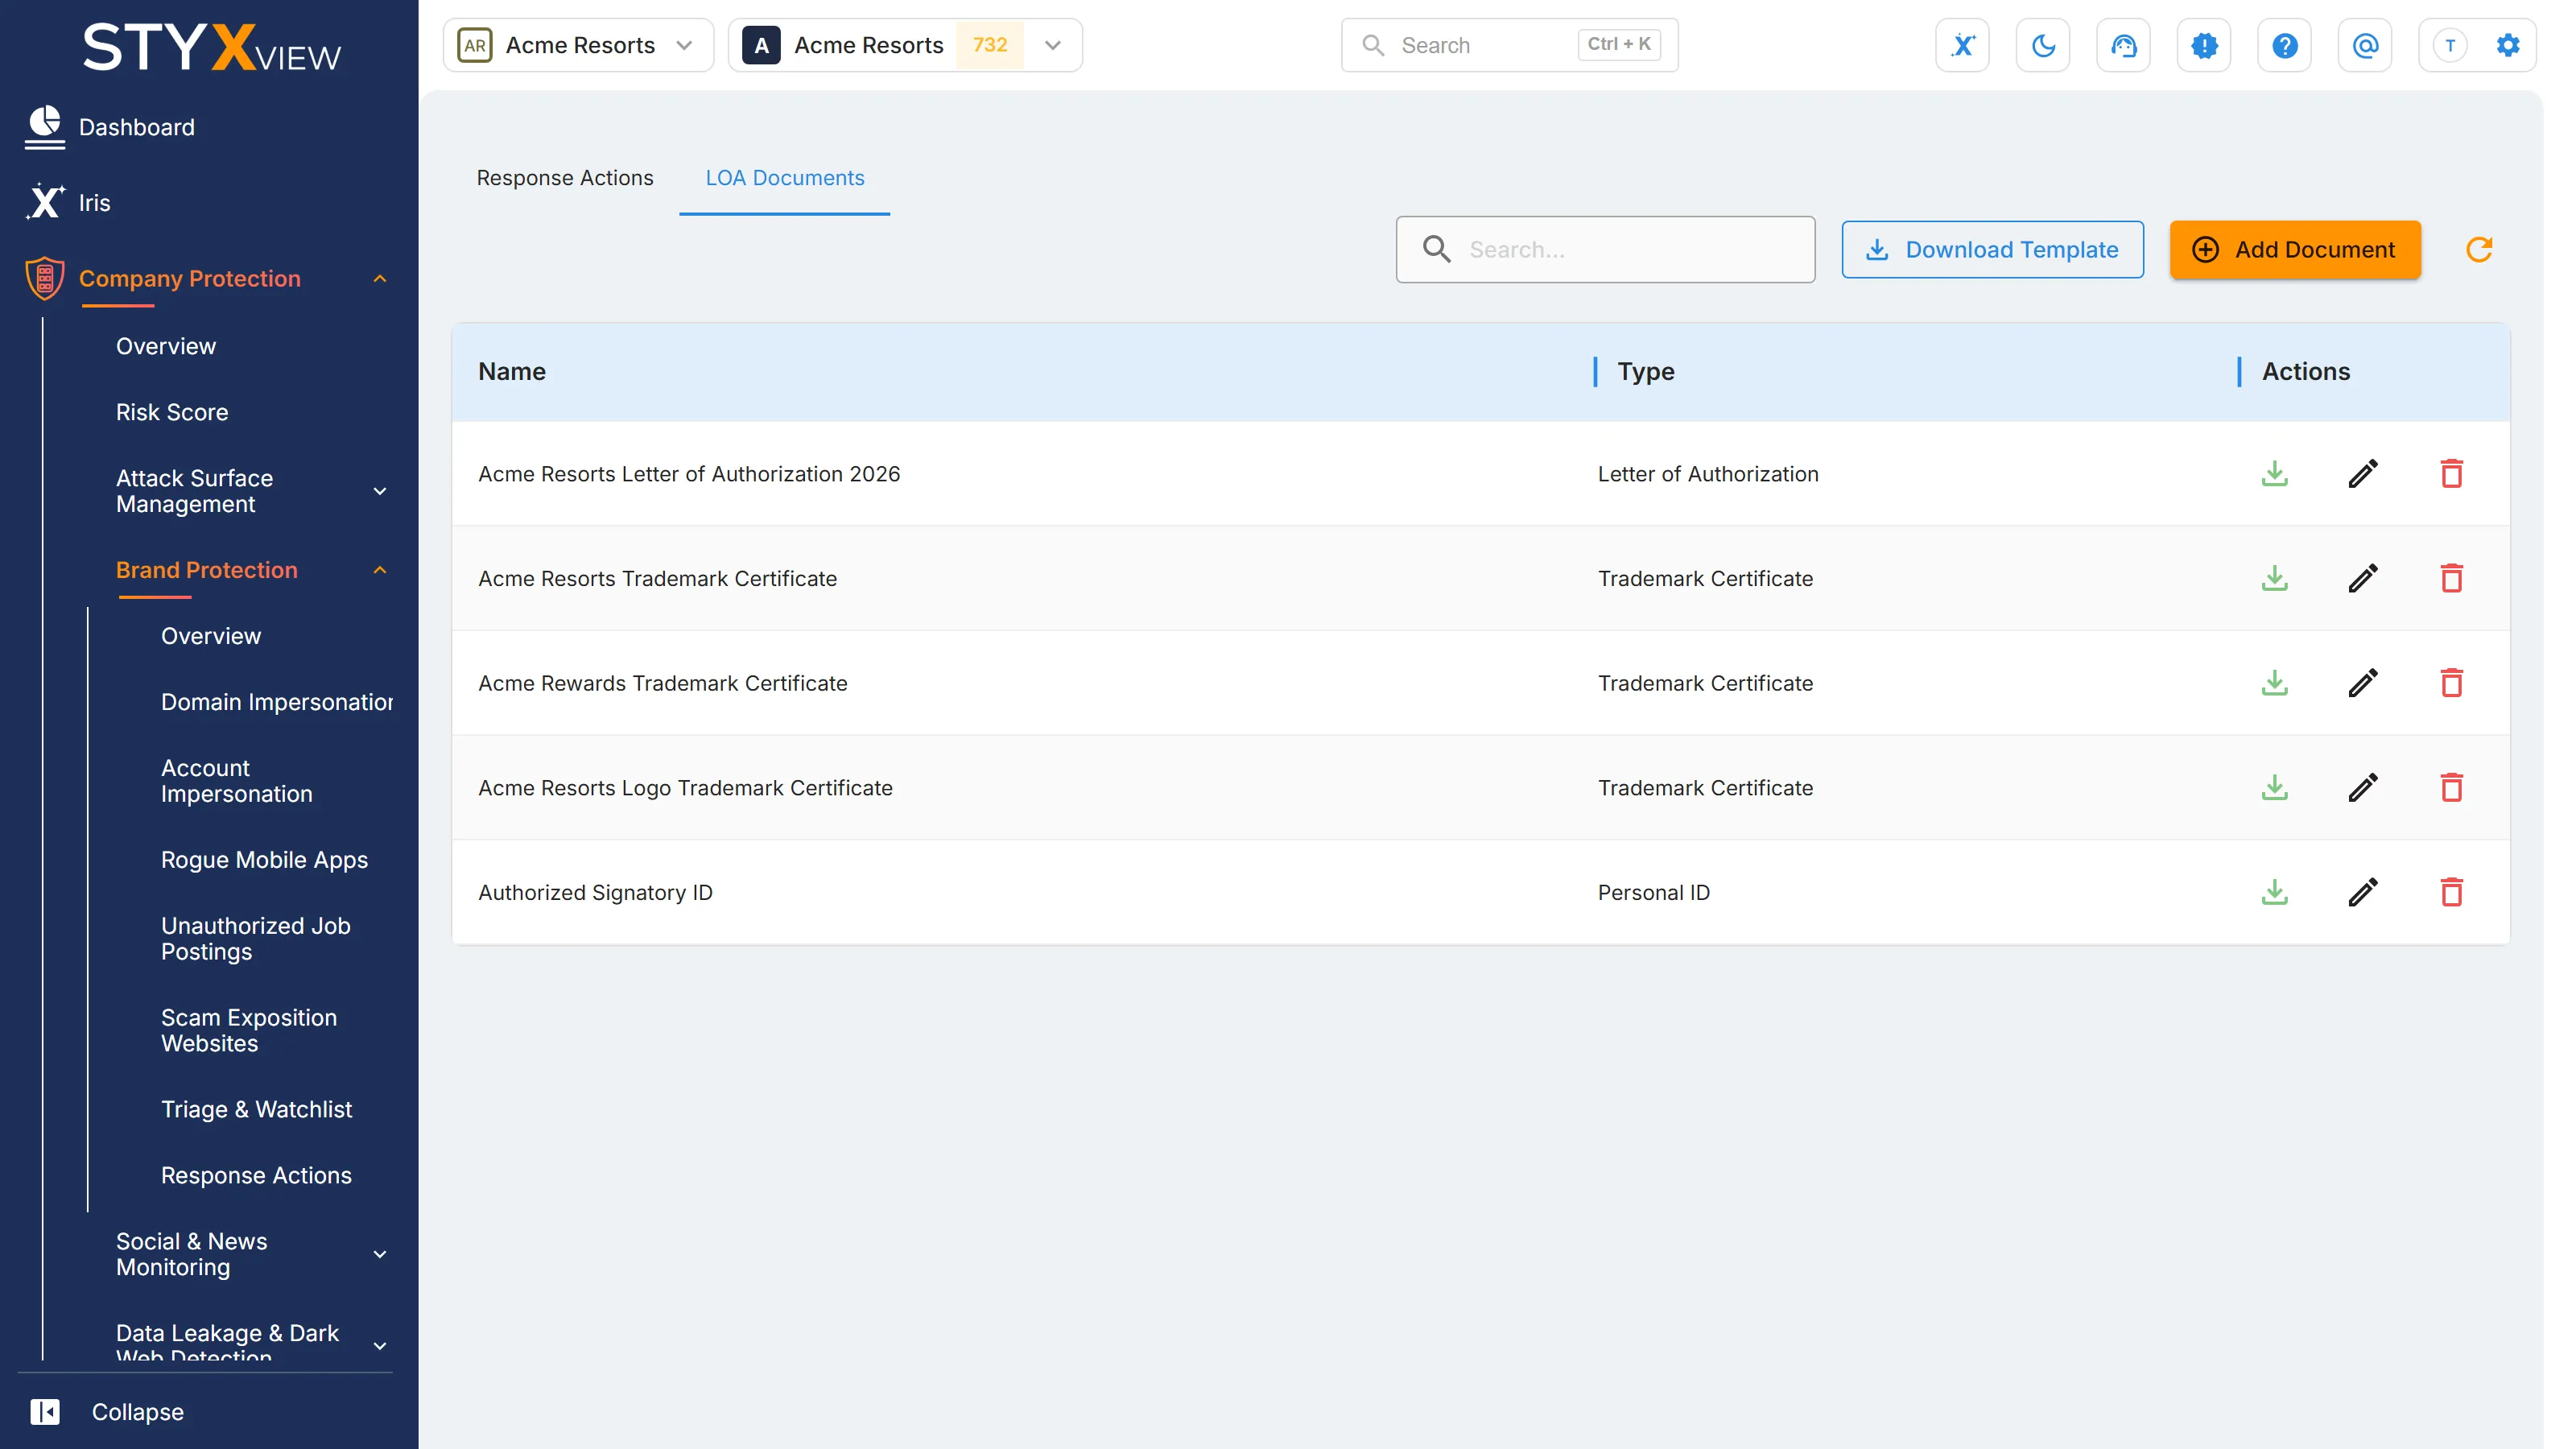
Task: Open Unauthorized Job Postings
Action: [x=255, y=939]
